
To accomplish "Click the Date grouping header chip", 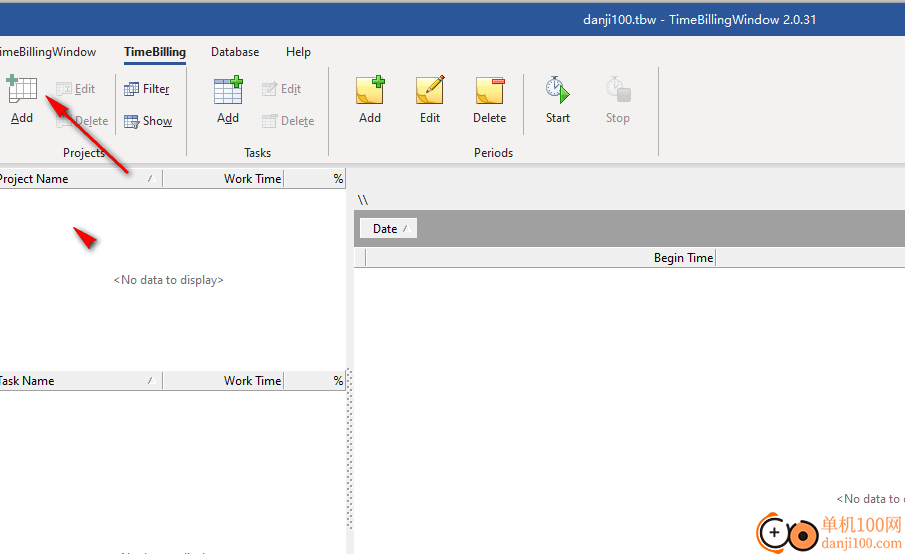I will tap(388, 229).
